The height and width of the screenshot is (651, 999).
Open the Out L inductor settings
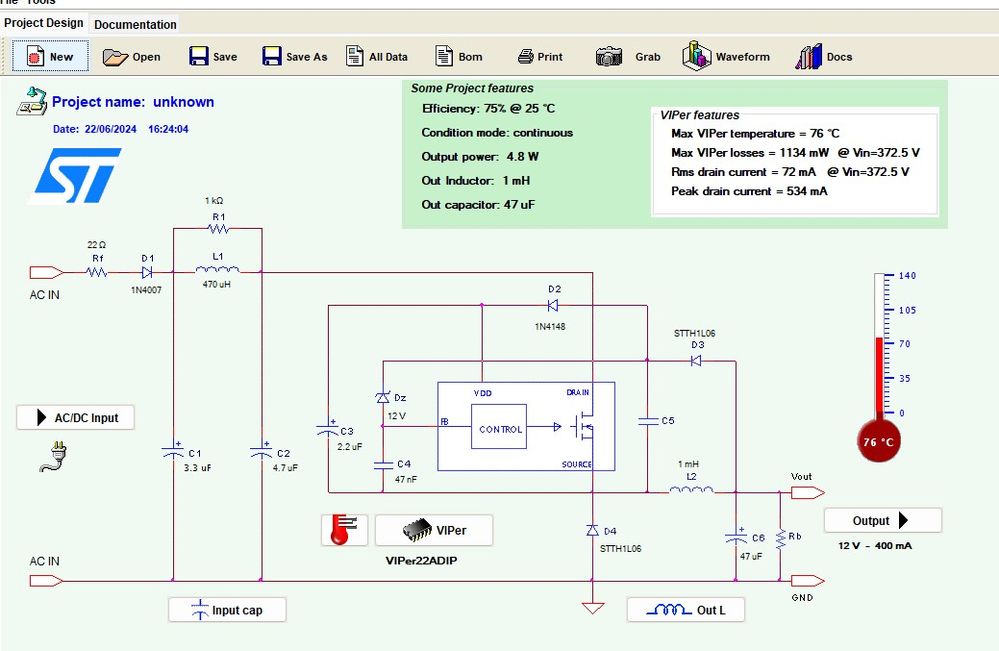[x=686, y=607]
